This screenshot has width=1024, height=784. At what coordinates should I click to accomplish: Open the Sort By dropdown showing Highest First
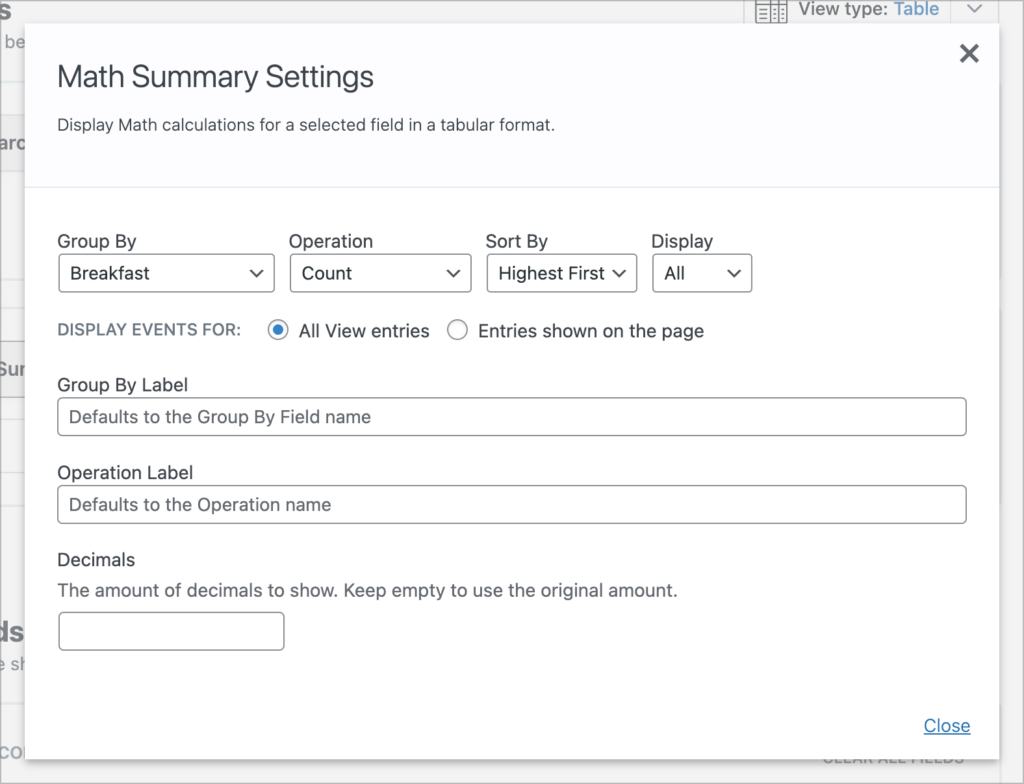(562, 273)
